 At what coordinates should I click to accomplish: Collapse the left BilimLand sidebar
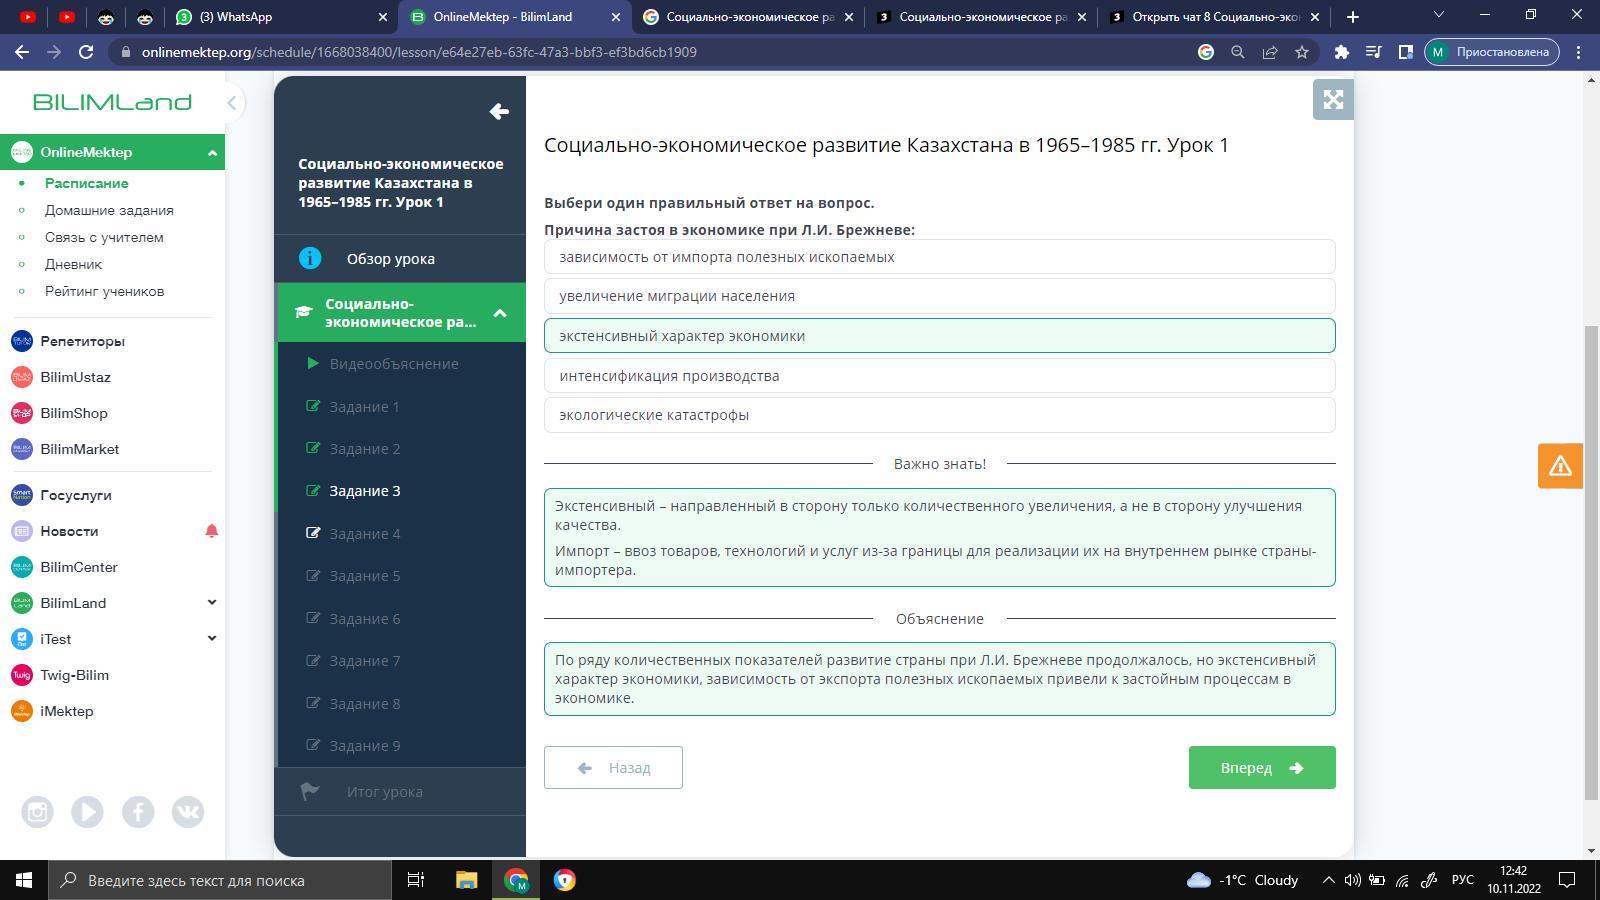(231, 102)
